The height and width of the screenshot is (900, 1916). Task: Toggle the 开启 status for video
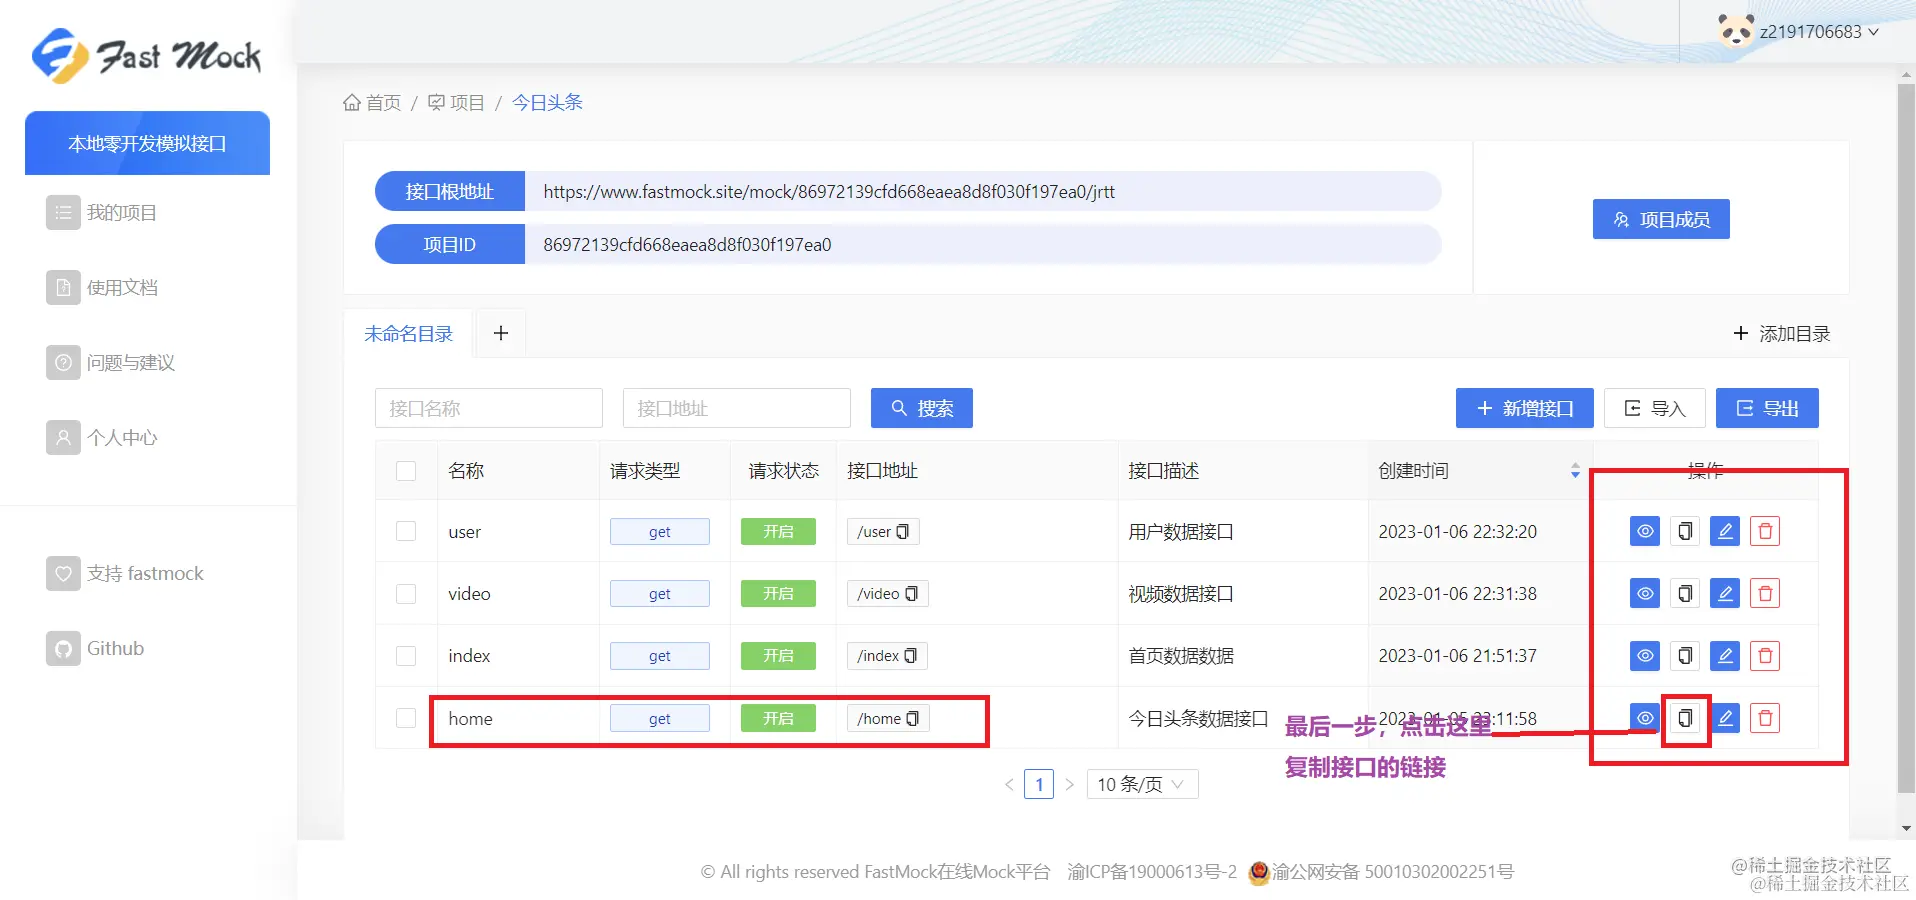[x=778, y=594]
